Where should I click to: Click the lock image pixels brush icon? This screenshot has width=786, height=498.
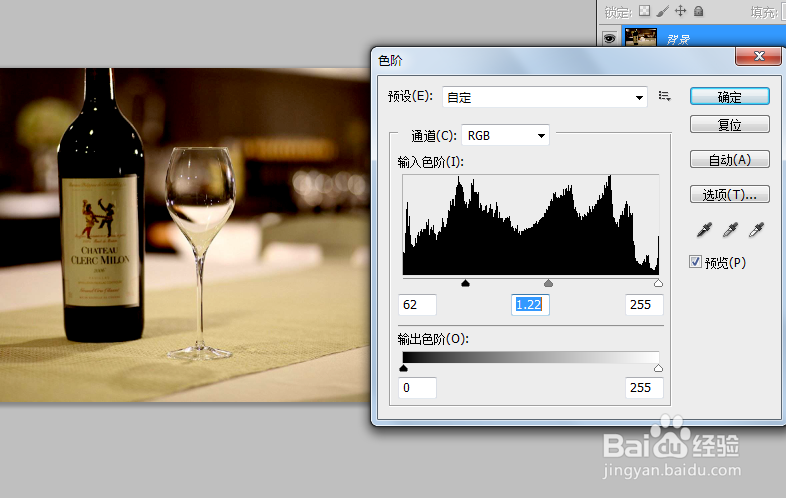663,11
